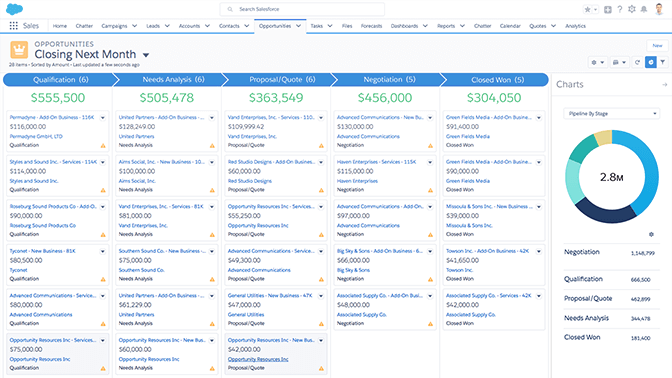This screenshot has width=672, height=378.
Task: Open Permadyne GmbH, LTD account link
Action: [36, 136]
